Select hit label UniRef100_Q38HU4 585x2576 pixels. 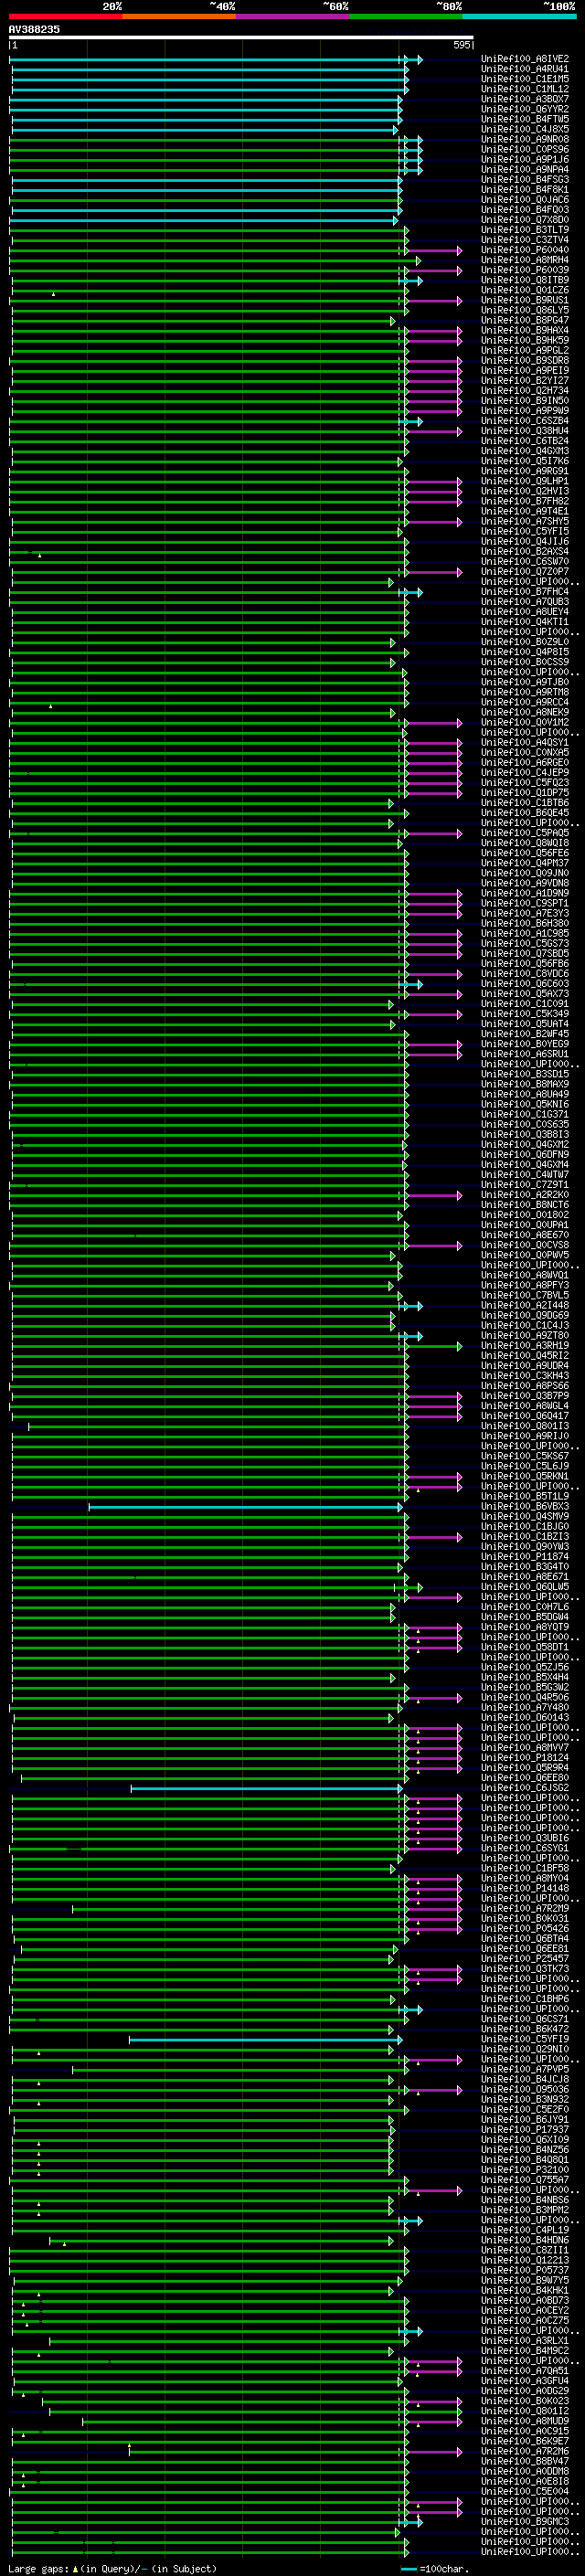coord(525,431)
